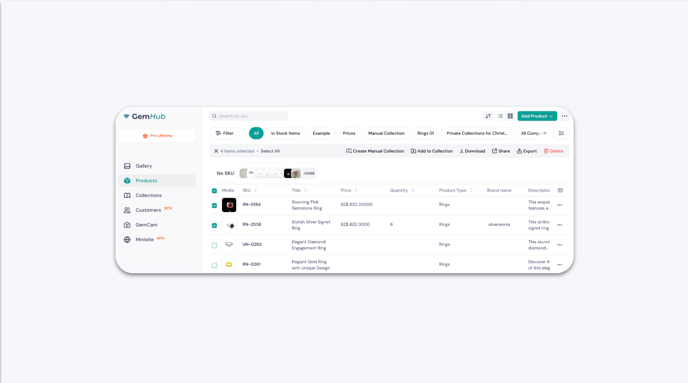The height and width of the screenshot is (383, 688).
Task: Sort by the Price column arrows
Action: click(x=356, y=190)
